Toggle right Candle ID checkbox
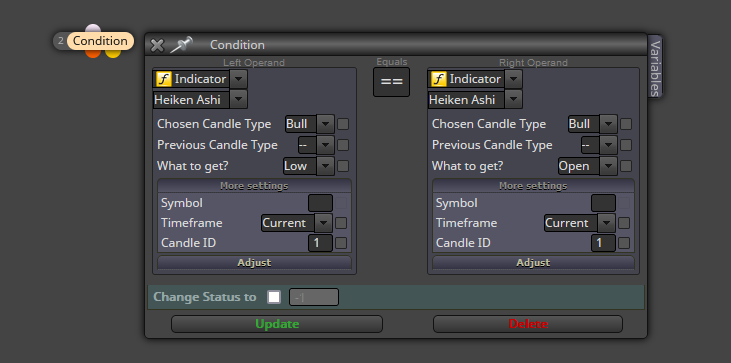731x363 pixels. click(x=624, y=243)
